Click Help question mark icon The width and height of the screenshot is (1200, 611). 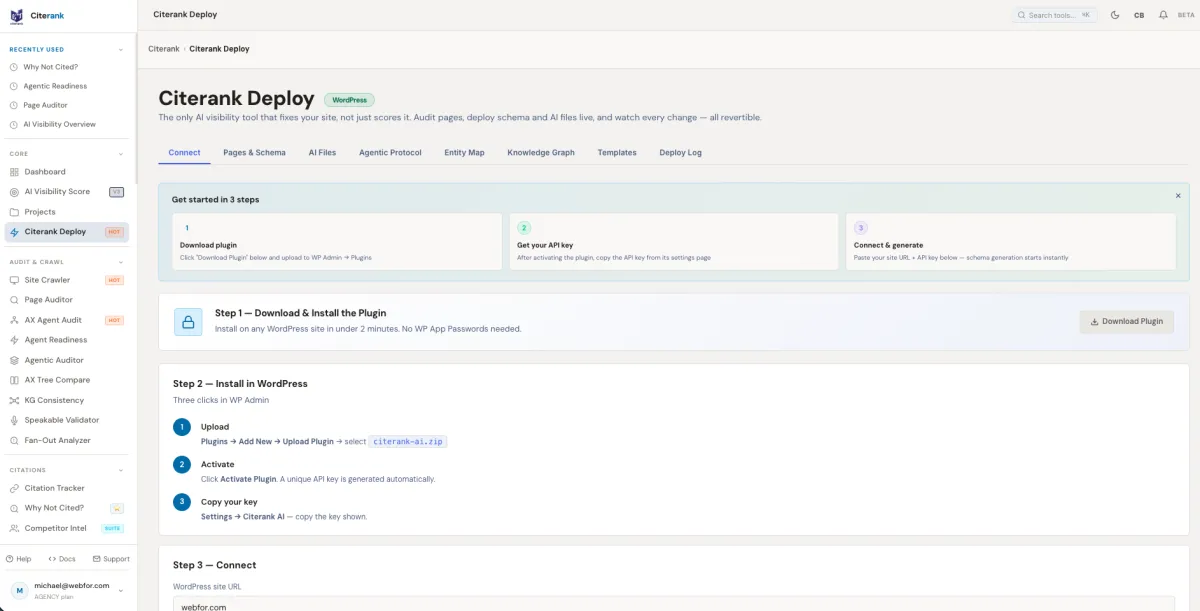[9, 559]
